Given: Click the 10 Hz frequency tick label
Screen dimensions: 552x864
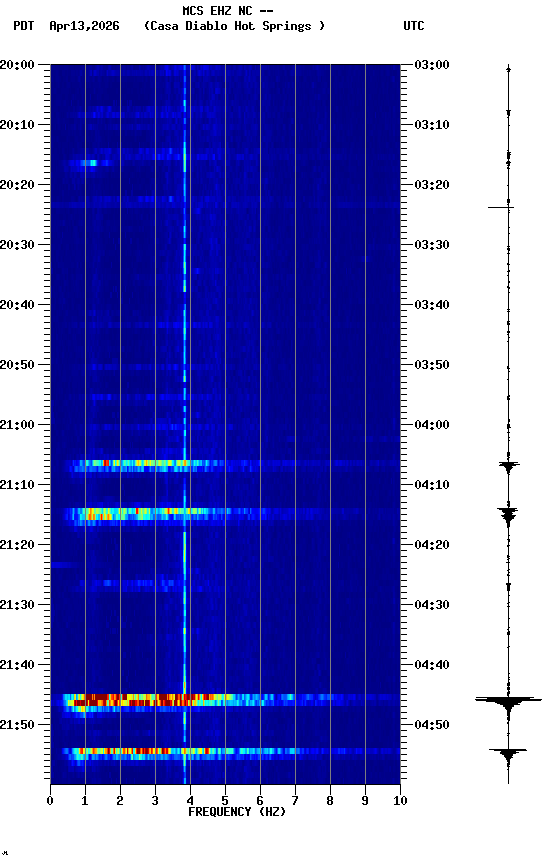Looking at the screenshot, I should click(401, 801).
